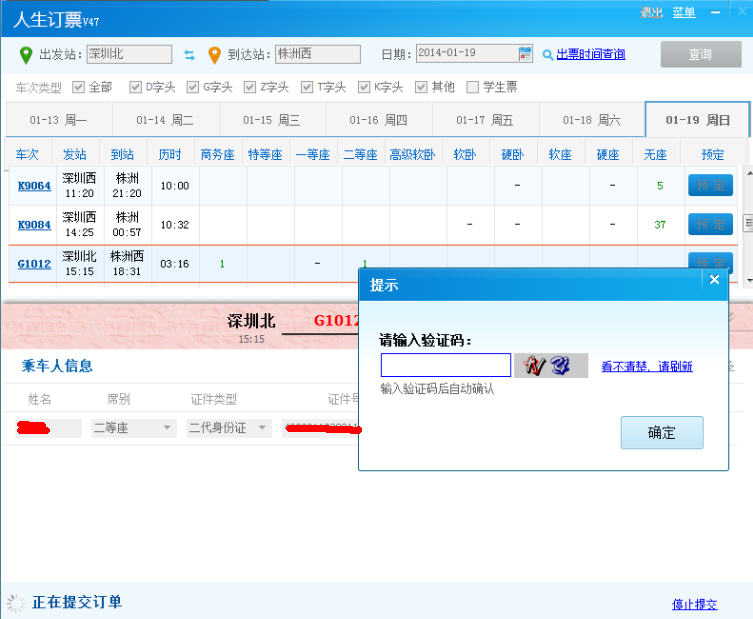Focus the captcha input field
753x619 pixels.
coord(446,365)
